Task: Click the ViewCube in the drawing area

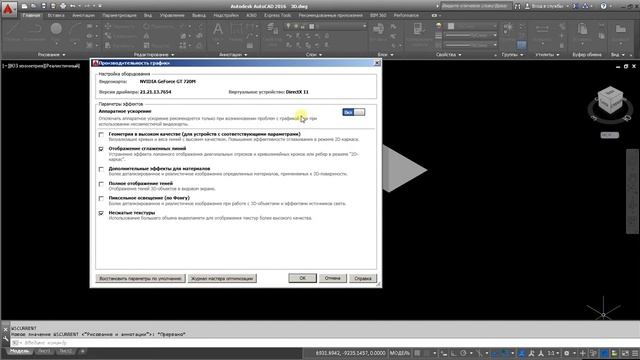Action: coord(610,100)
